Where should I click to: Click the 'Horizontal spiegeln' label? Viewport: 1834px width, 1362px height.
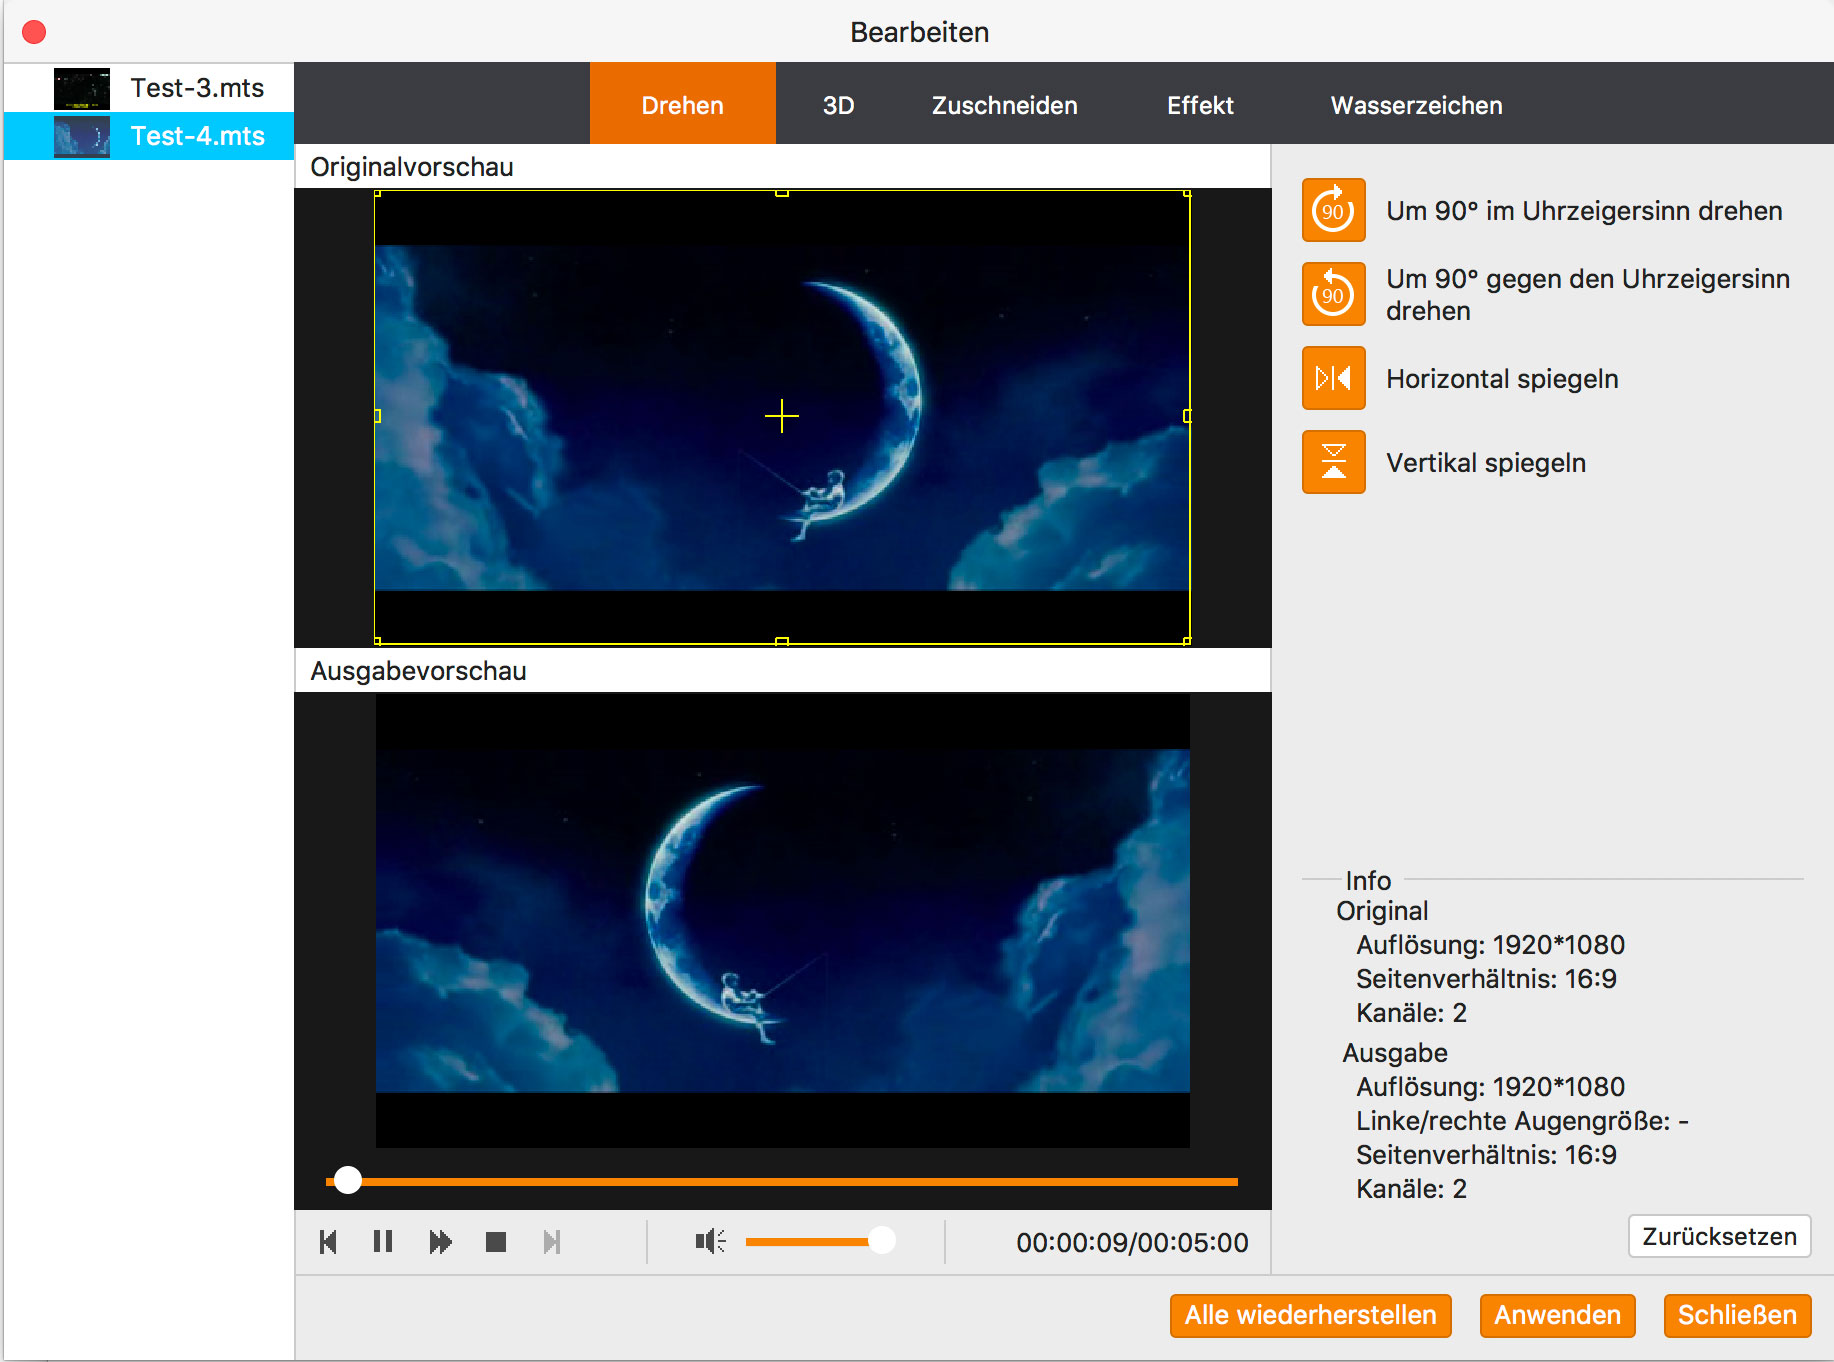1502,379
